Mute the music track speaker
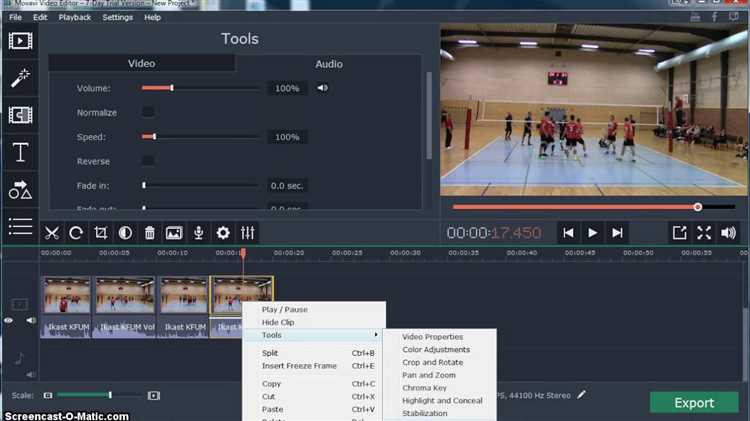 (x=31, y=375)
